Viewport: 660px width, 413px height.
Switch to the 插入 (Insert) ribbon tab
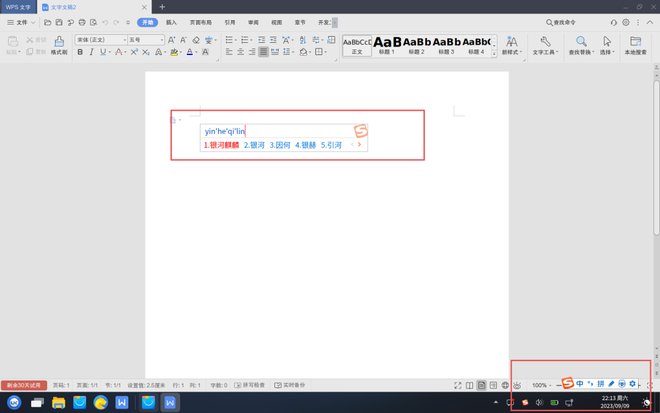(171, 22)
